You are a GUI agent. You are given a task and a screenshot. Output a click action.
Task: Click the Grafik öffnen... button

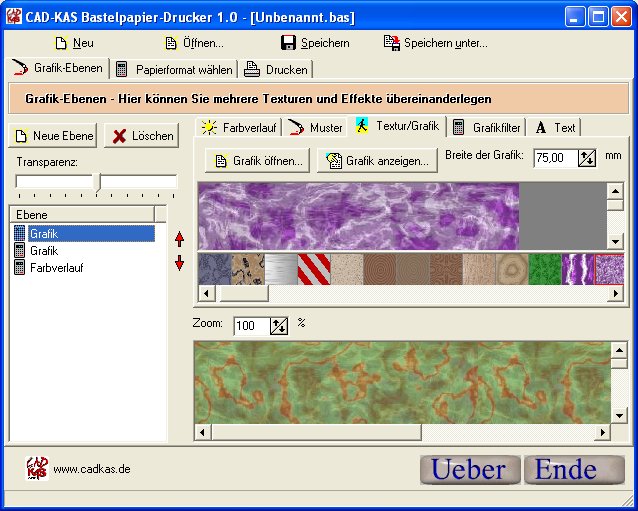258,160
